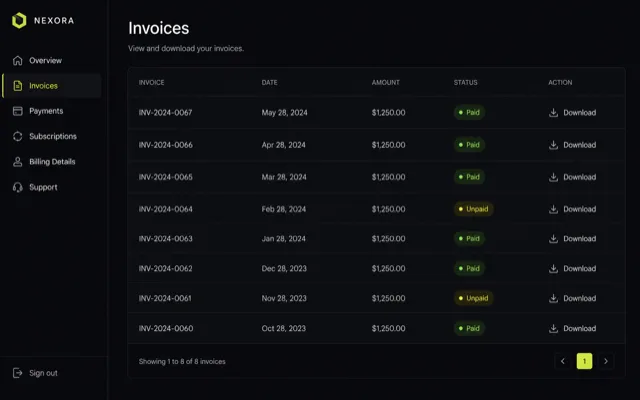Select page 1 in pagination
Screen dimensions: 640x400
pyautogui.click(x=584, y=361)
